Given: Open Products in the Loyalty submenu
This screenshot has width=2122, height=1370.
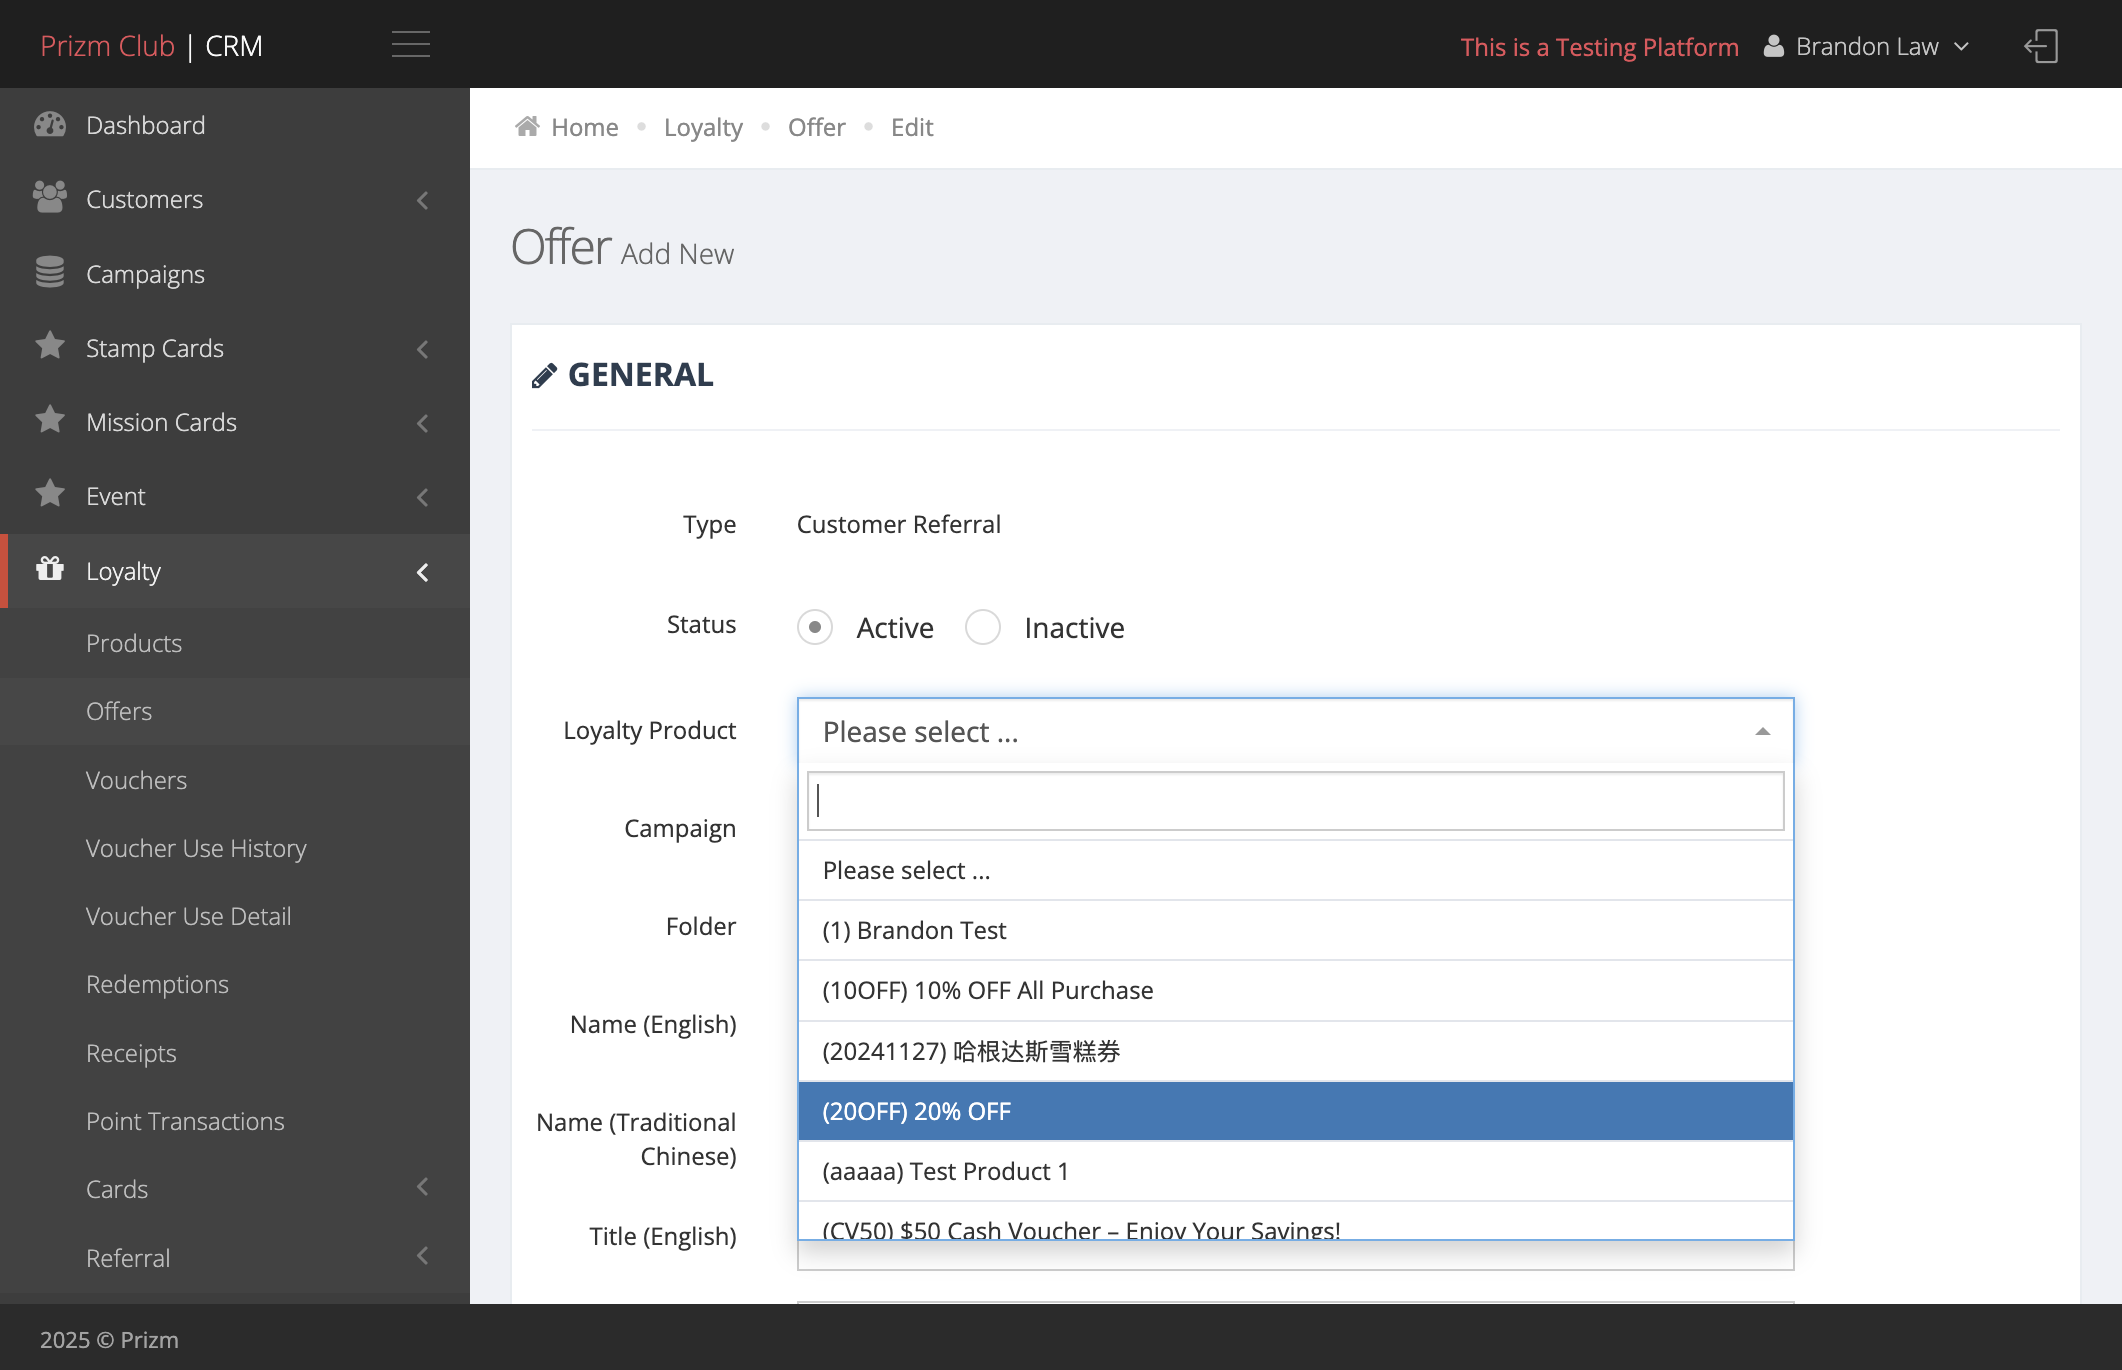Looking at the screenshot, I should (134, 643).
